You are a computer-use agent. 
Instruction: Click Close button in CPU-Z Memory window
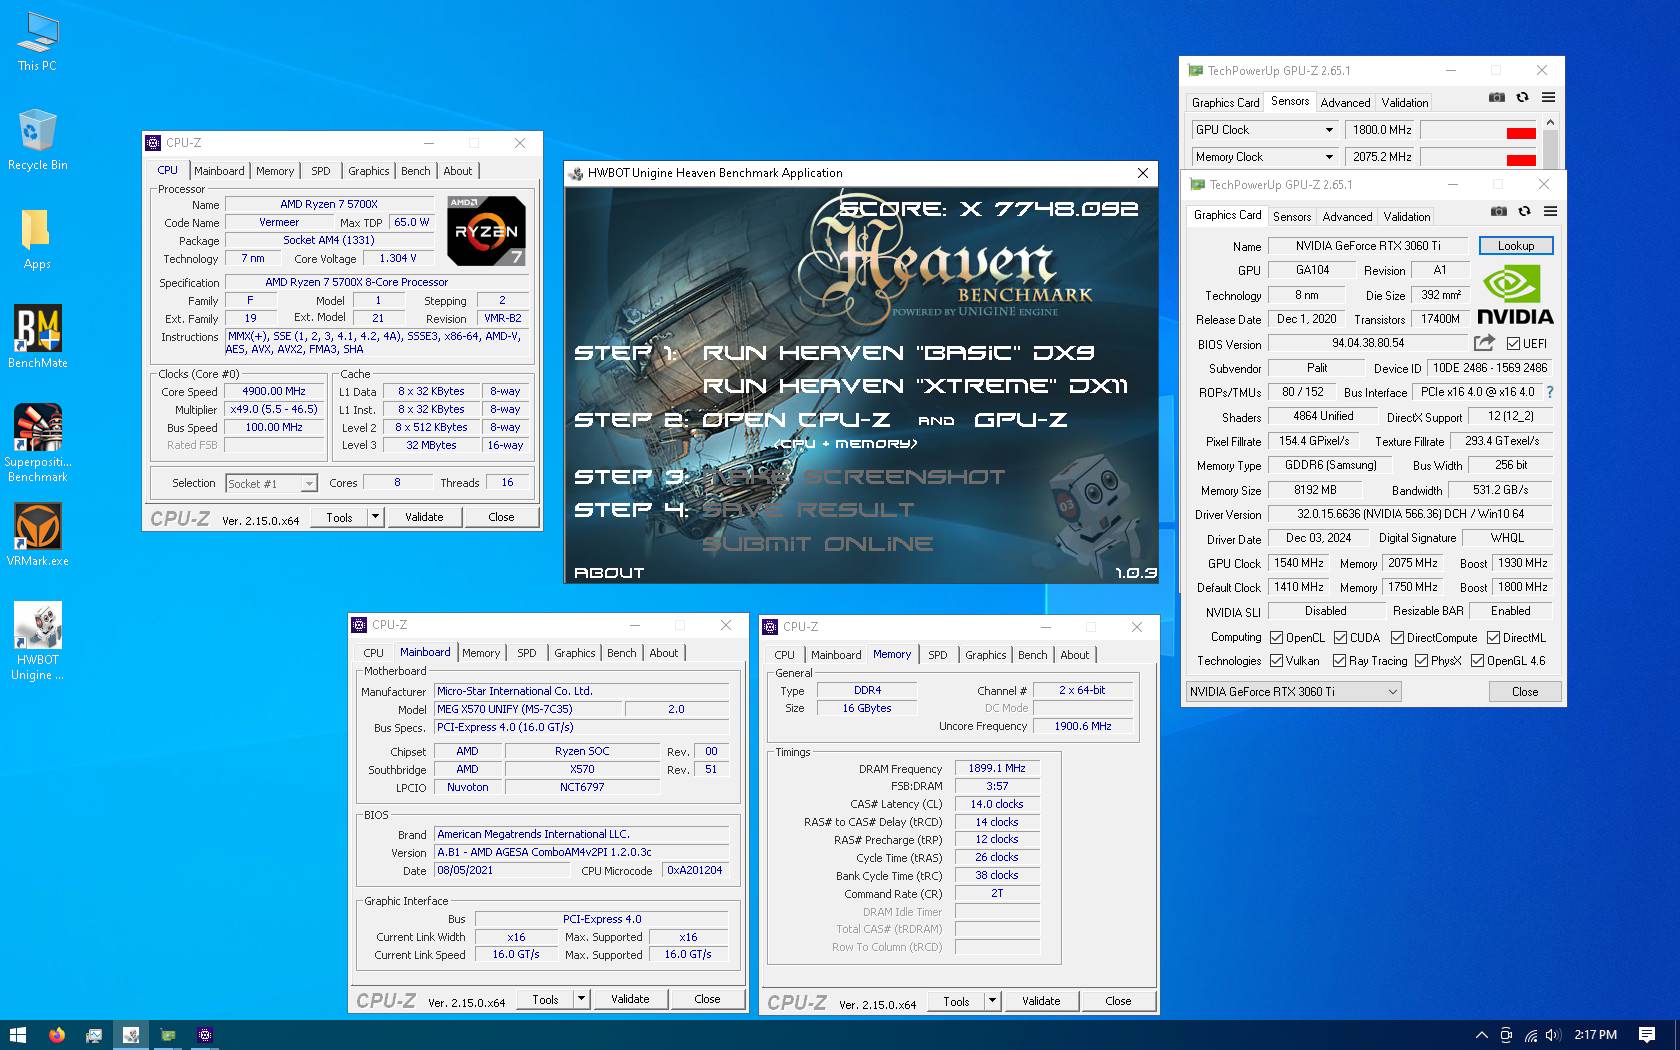1118,1001
